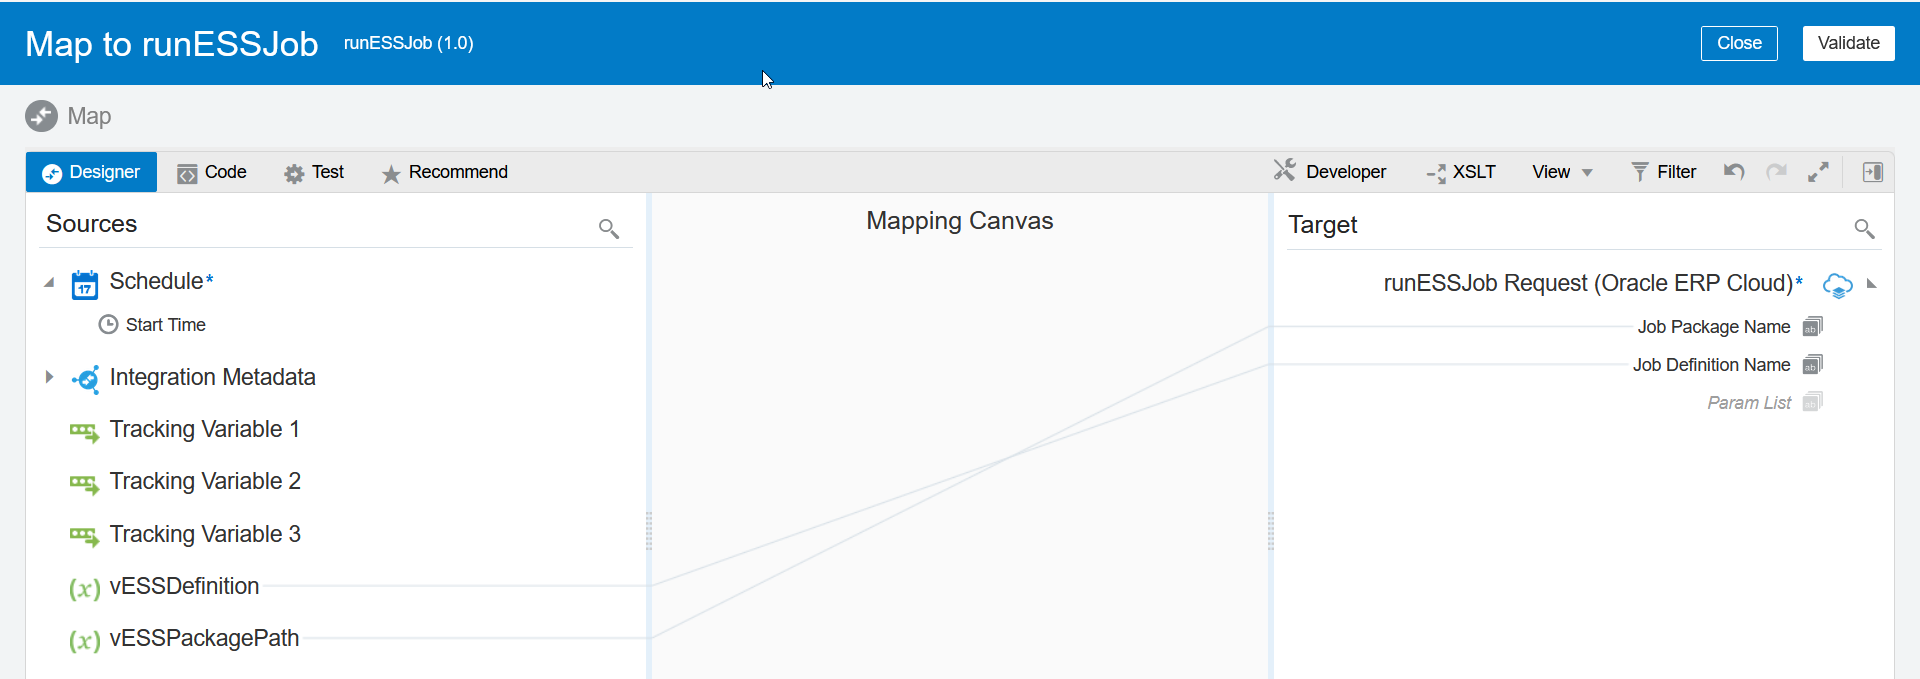This screenshot has height=679, width=1920.
Task: Toggle Developer mode
Action: (1330, 172)
